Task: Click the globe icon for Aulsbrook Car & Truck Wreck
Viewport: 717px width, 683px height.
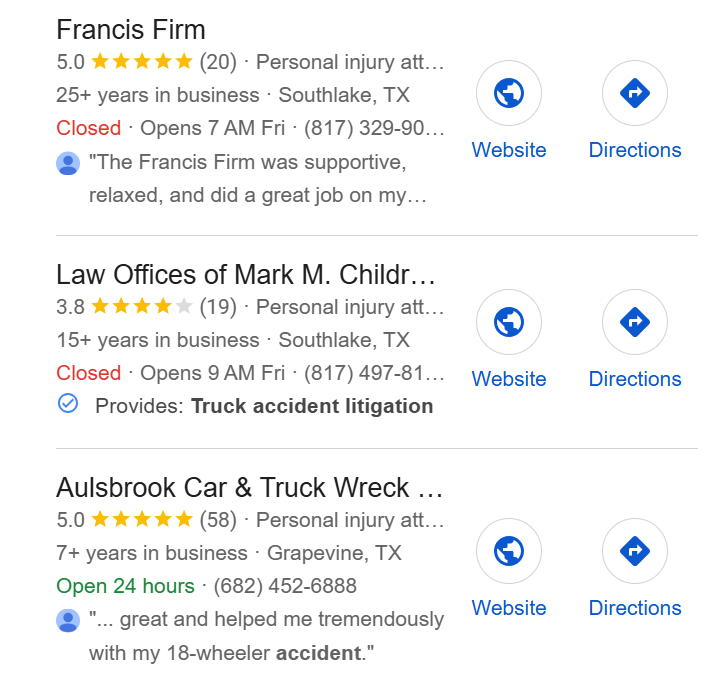Action: [x=509, y=552]
